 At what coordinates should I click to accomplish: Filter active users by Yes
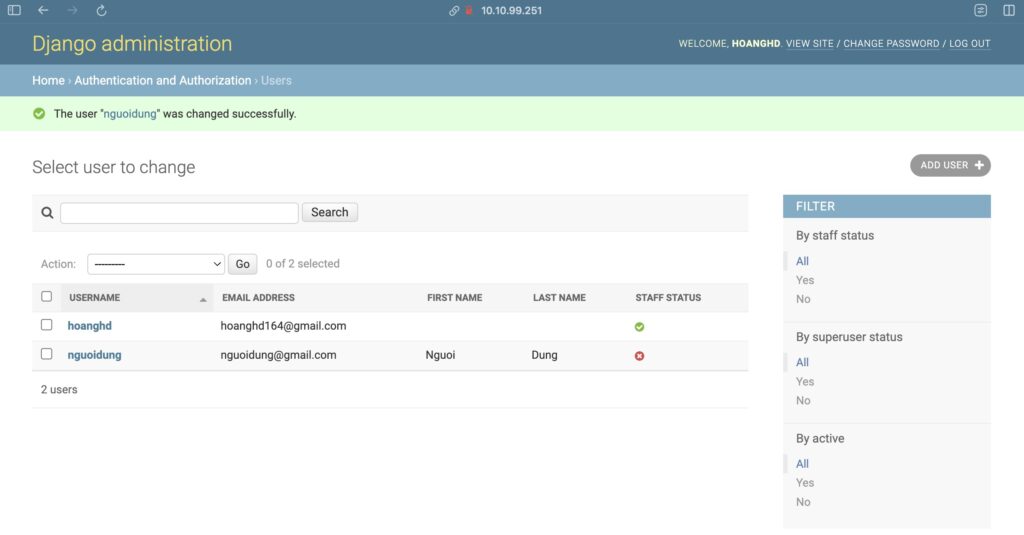(805, 483)
